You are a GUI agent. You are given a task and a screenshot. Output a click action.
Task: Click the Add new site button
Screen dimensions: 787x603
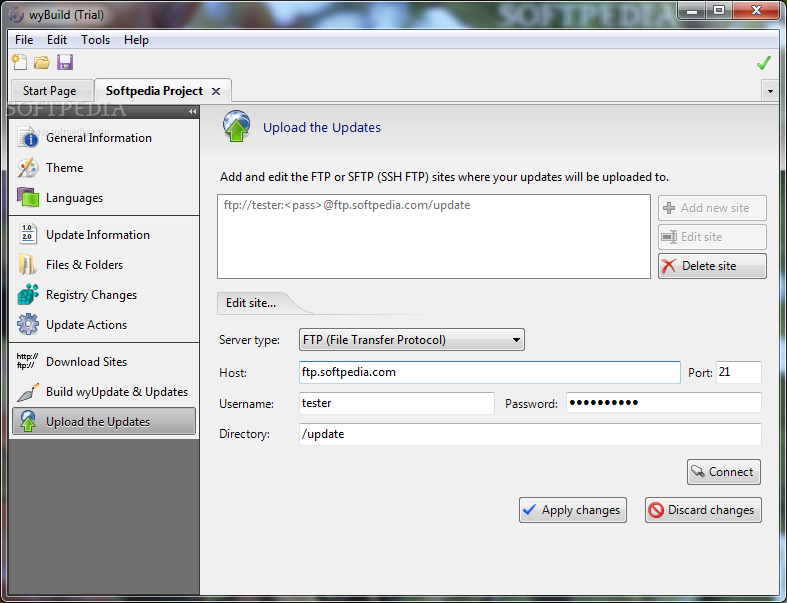712,208
